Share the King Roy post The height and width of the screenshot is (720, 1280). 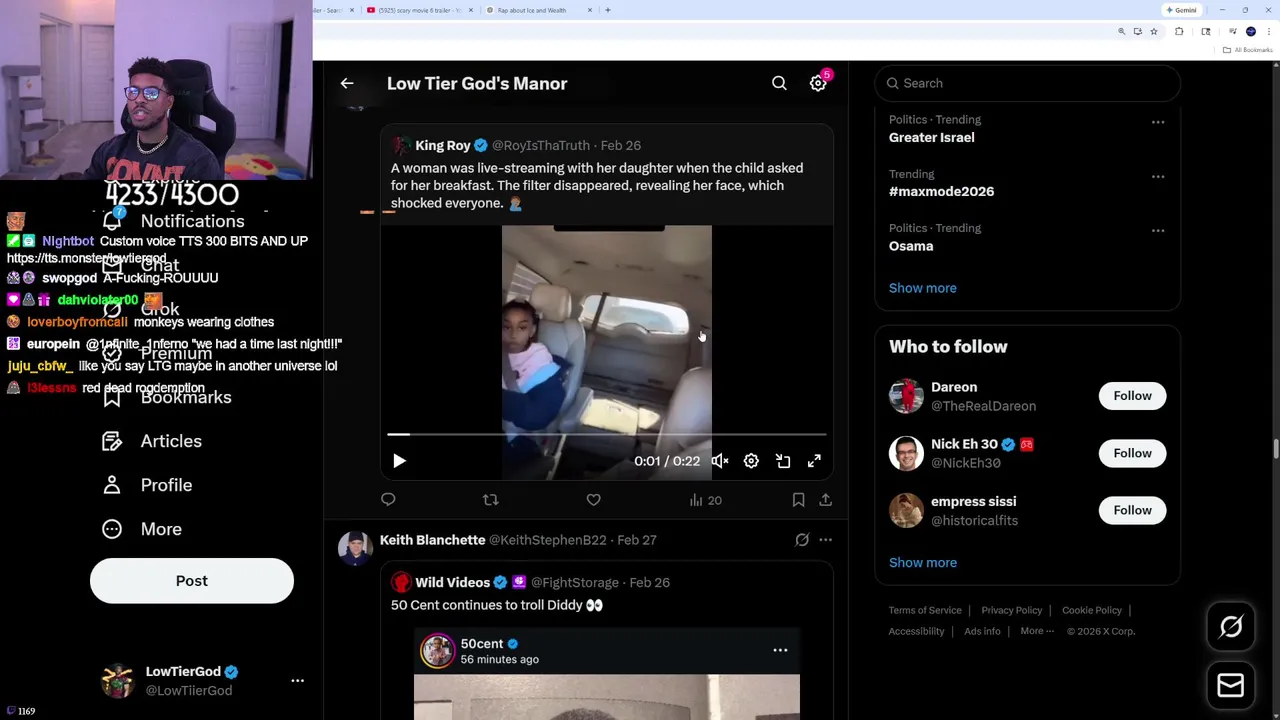(x=825, y=500)
